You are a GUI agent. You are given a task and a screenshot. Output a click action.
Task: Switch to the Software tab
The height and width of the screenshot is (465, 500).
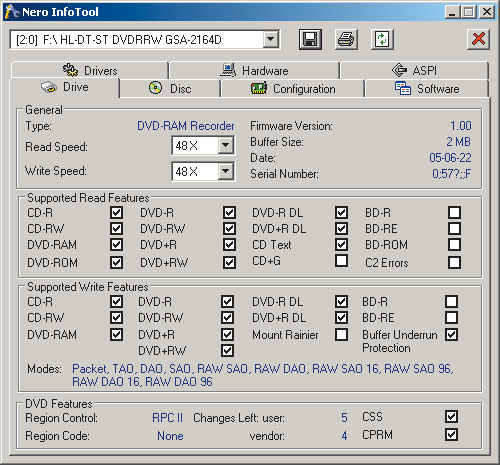427,89
